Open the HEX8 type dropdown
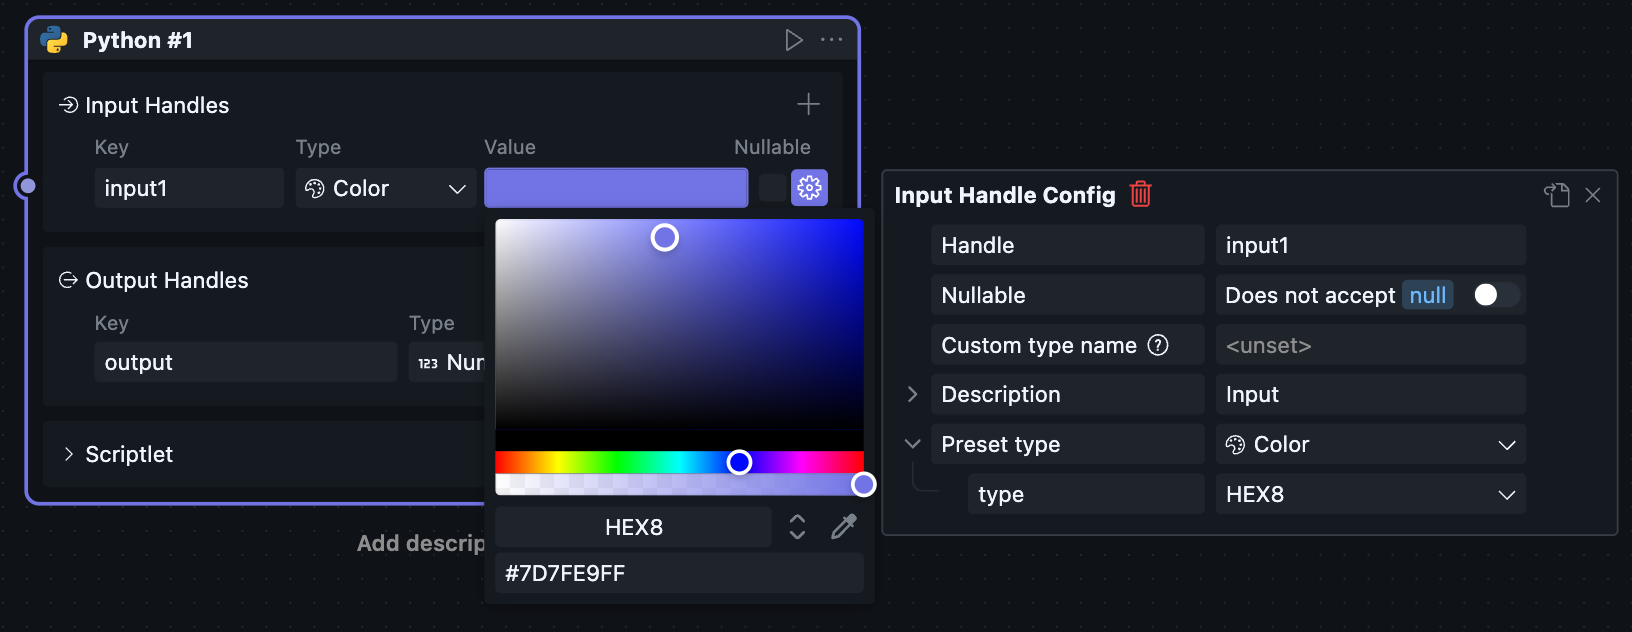This screenshot has height=632, width=1632. pos(1370,495)
